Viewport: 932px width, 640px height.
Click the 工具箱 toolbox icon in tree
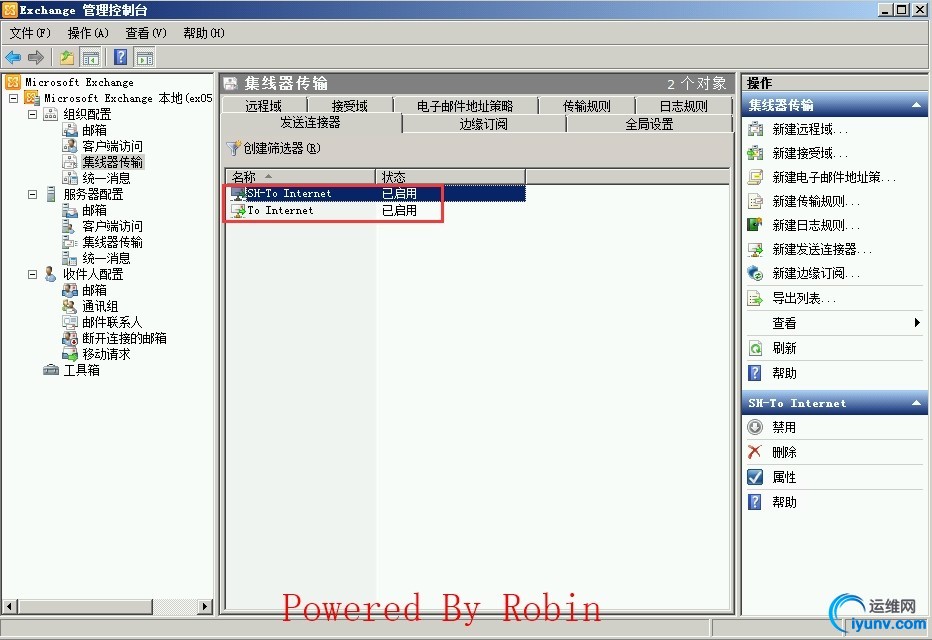pos(51,370)
